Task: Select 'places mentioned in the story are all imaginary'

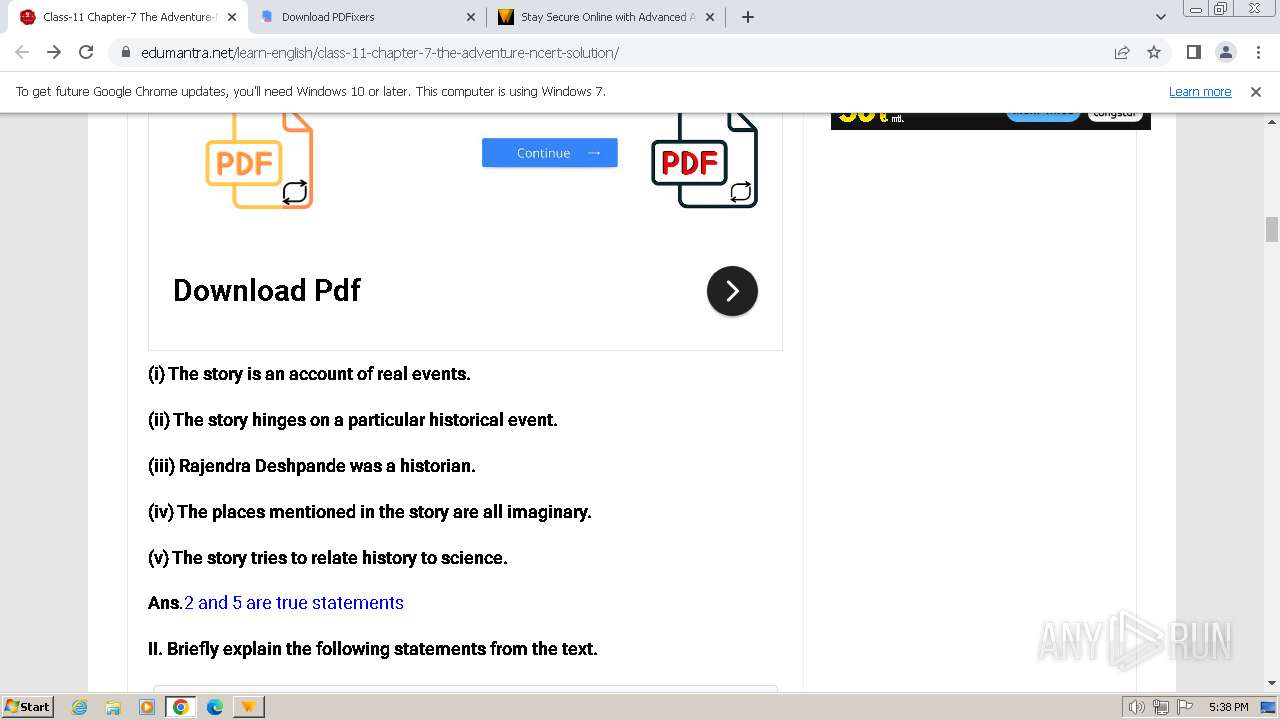Action: tap(370, 512)
